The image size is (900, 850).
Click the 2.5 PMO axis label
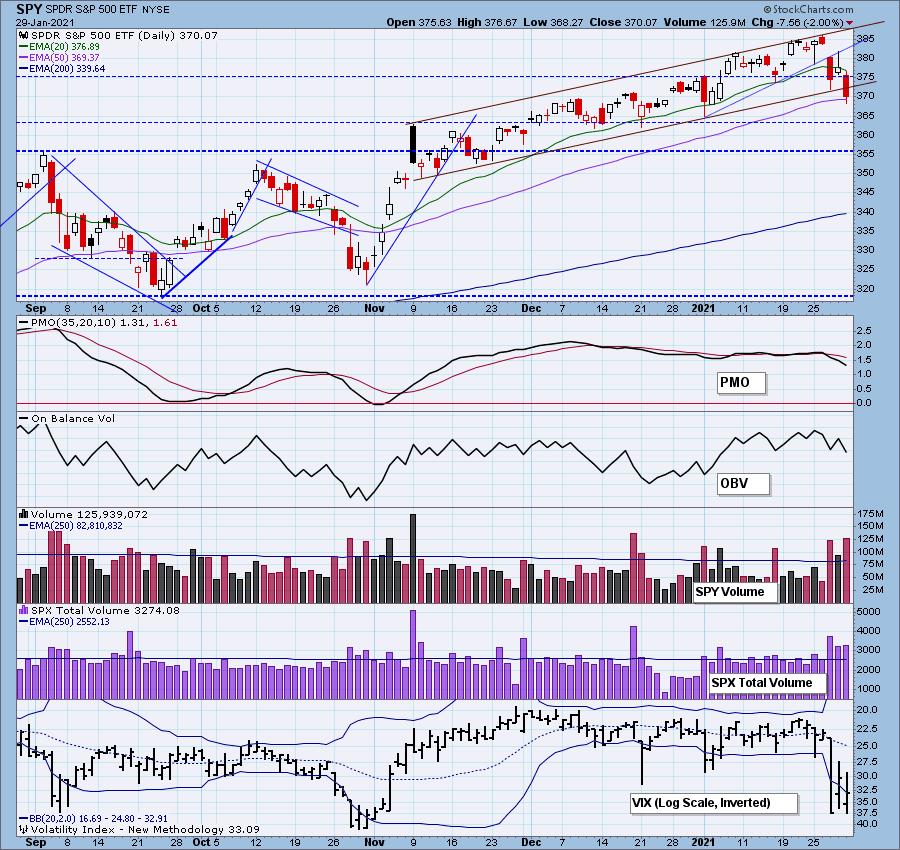point(864,331)
